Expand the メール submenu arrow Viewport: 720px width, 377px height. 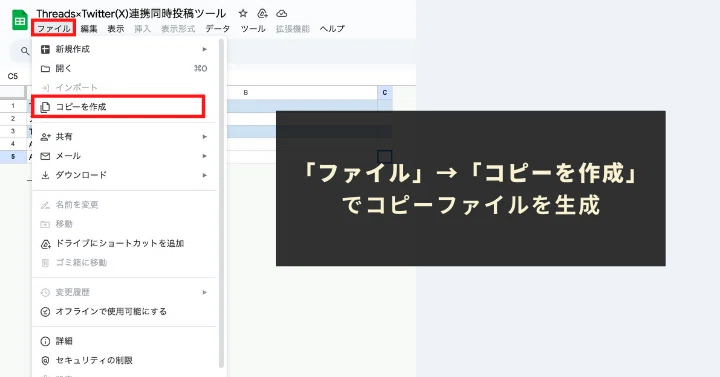point(205,156)
